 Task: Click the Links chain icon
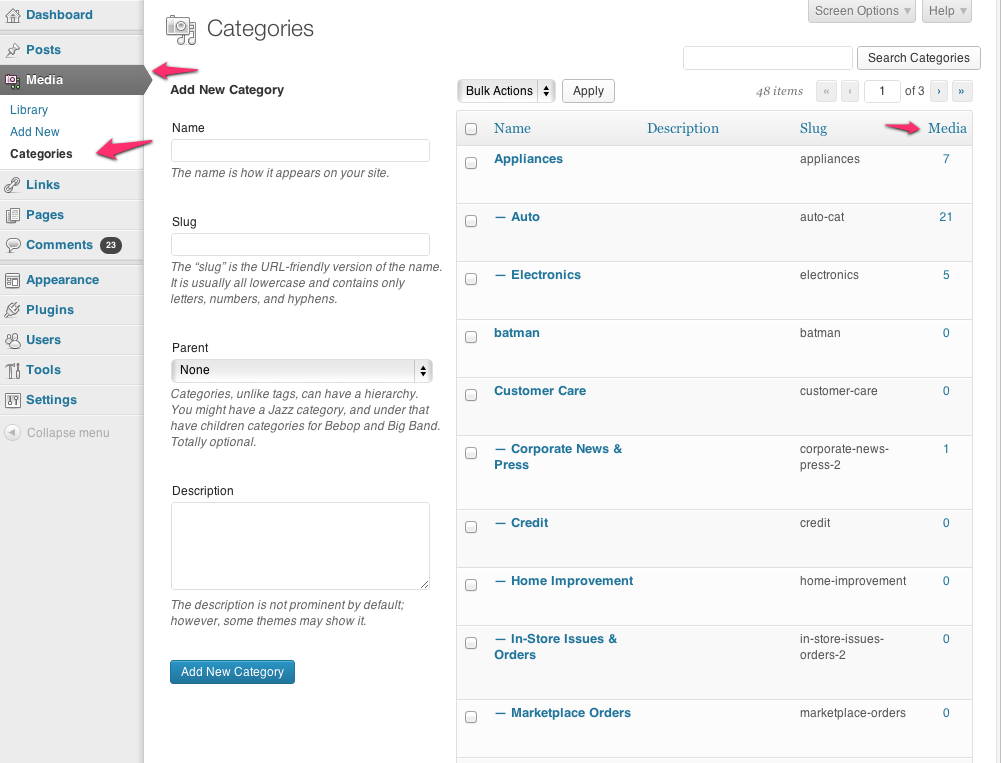pyautogui.click(x=13, y=185)
